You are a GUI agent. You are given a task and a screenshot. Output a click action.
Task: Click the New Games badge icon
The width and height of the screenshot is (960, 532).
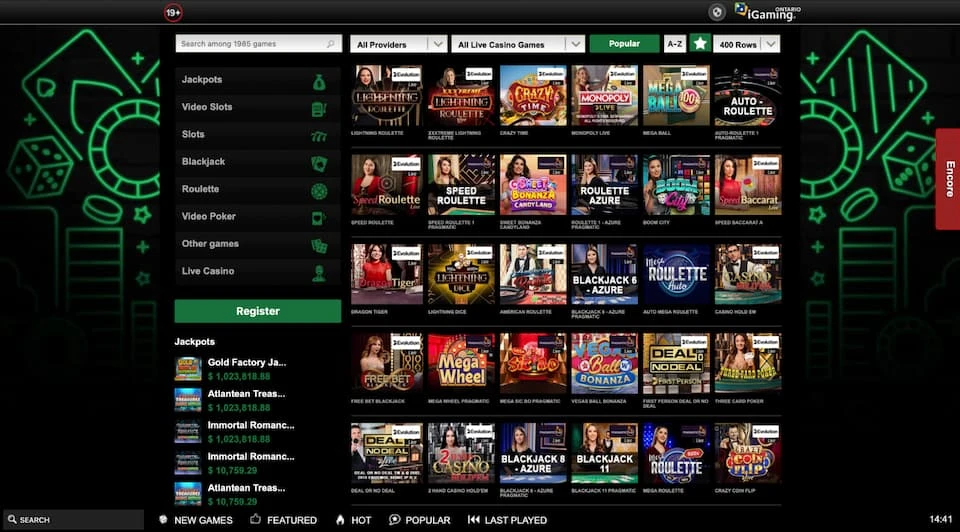[x=163, y=519]
